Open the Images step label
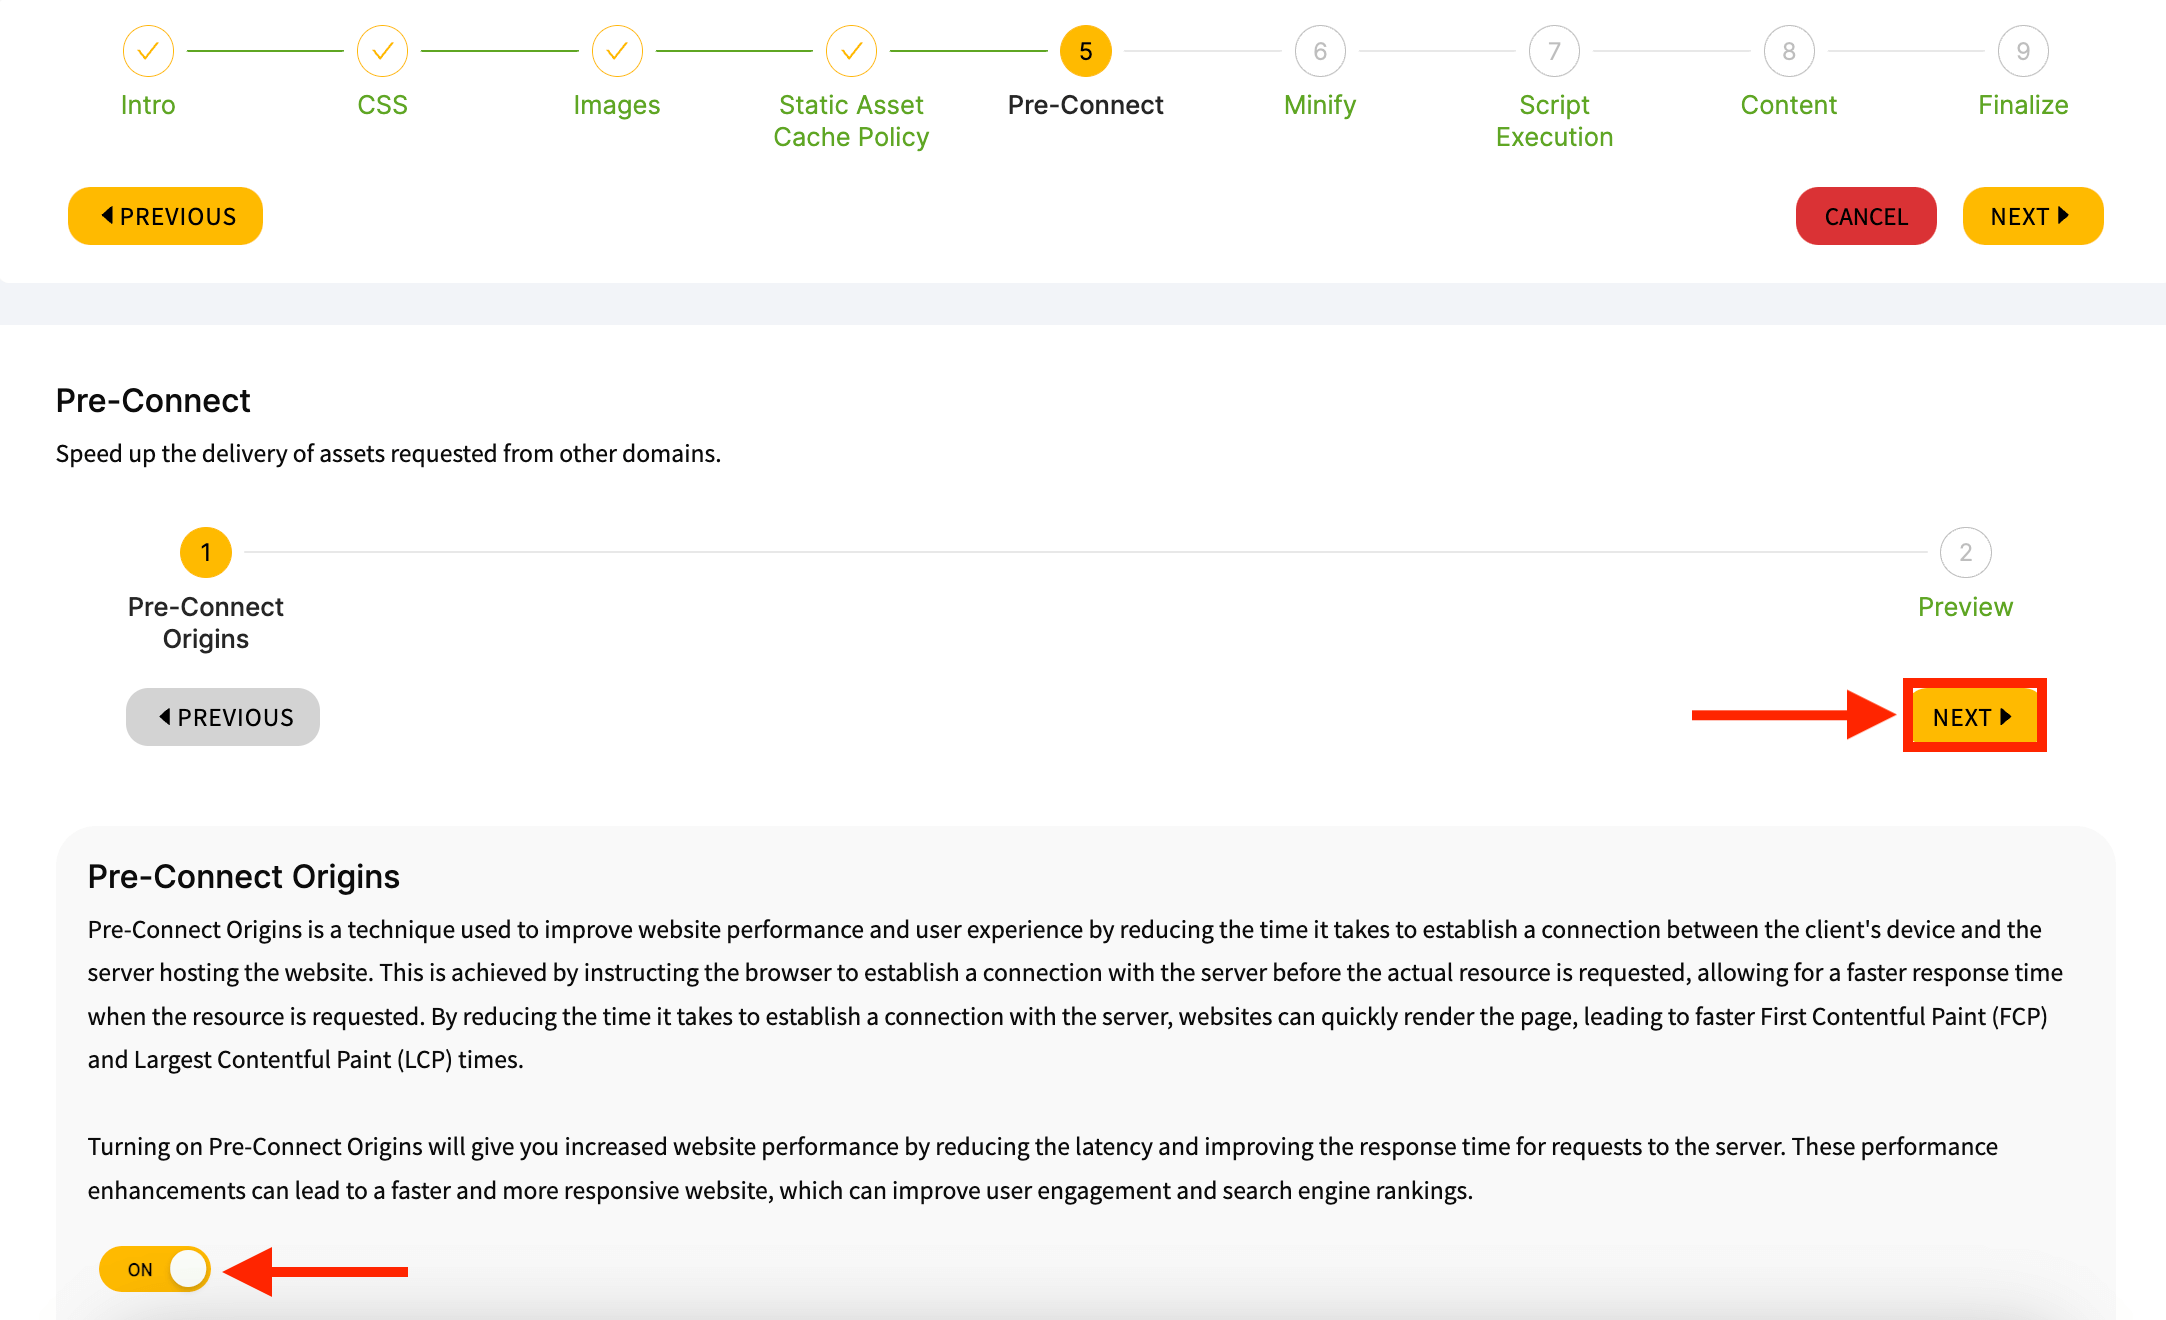Viewport: 2166px width, 1320px height. pyautogui.click(x=617, y=105)
